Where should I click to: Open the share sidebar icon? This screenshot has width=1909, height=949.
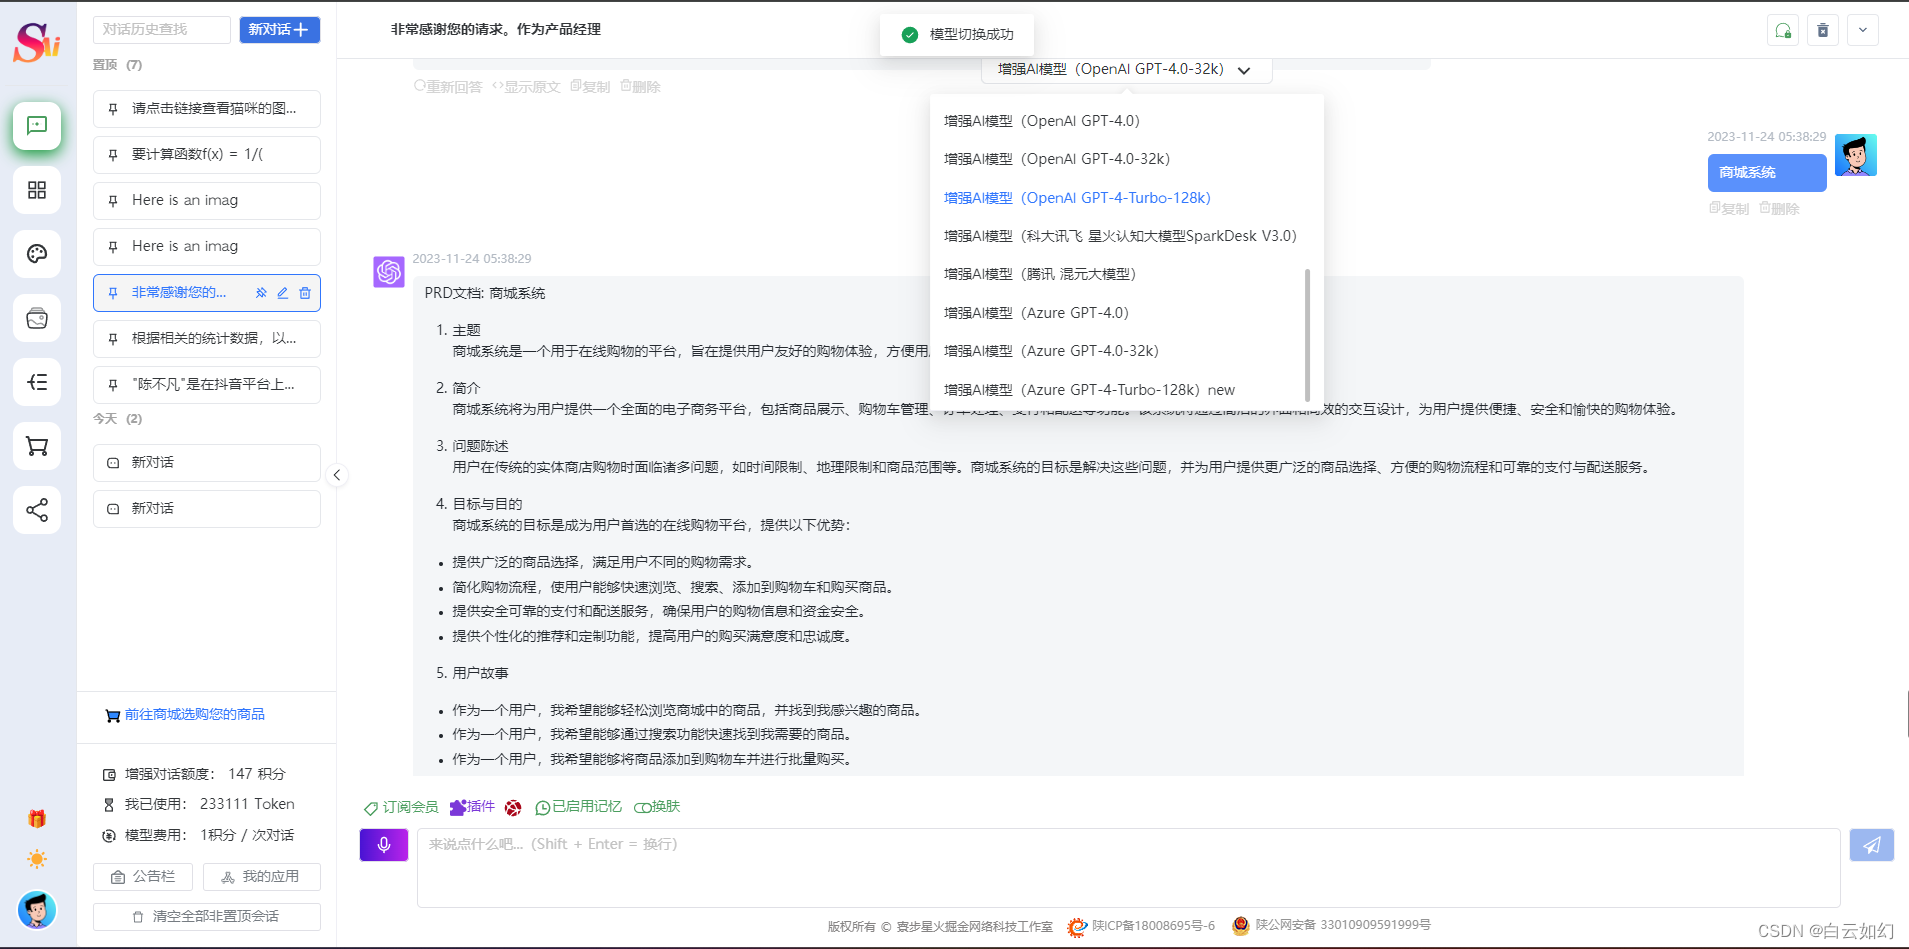[37, 510]
